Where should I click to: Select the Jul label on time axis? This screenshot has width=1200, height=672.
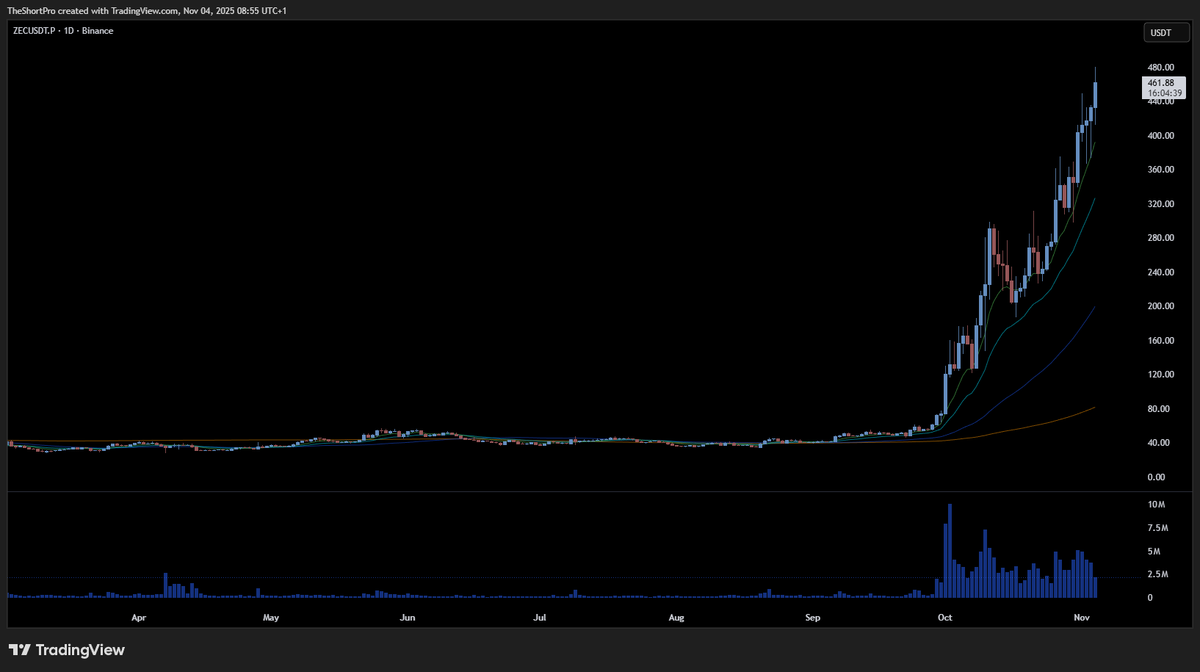click(x=540, y=618)
